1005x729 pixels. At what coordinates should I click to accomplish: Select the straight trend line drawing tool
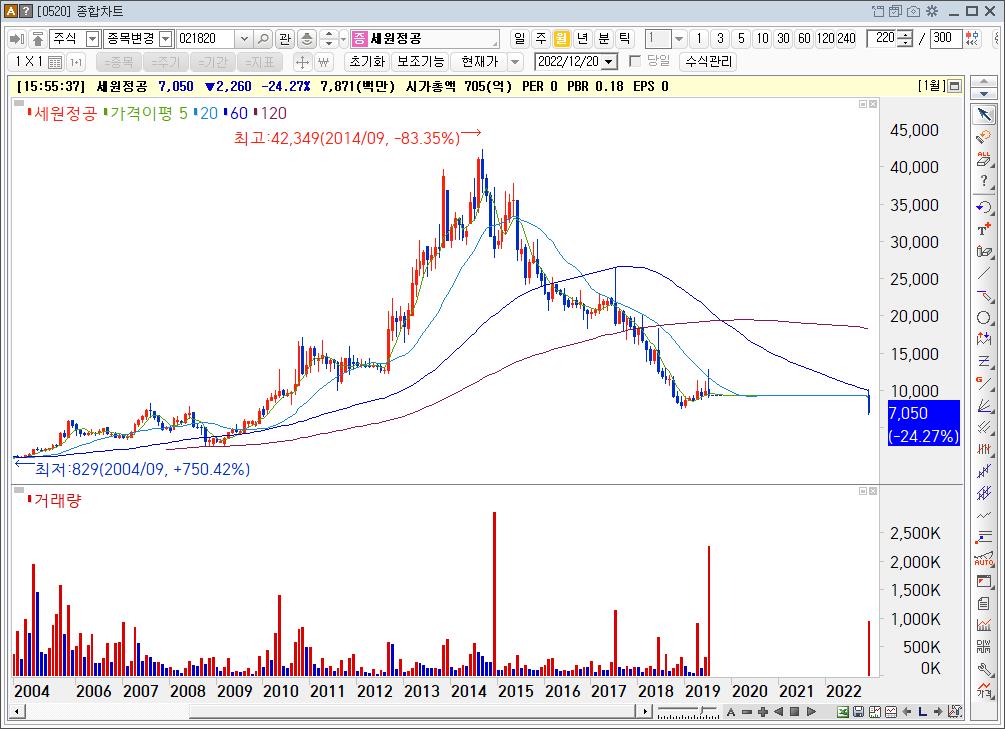(x=984, y=273)
